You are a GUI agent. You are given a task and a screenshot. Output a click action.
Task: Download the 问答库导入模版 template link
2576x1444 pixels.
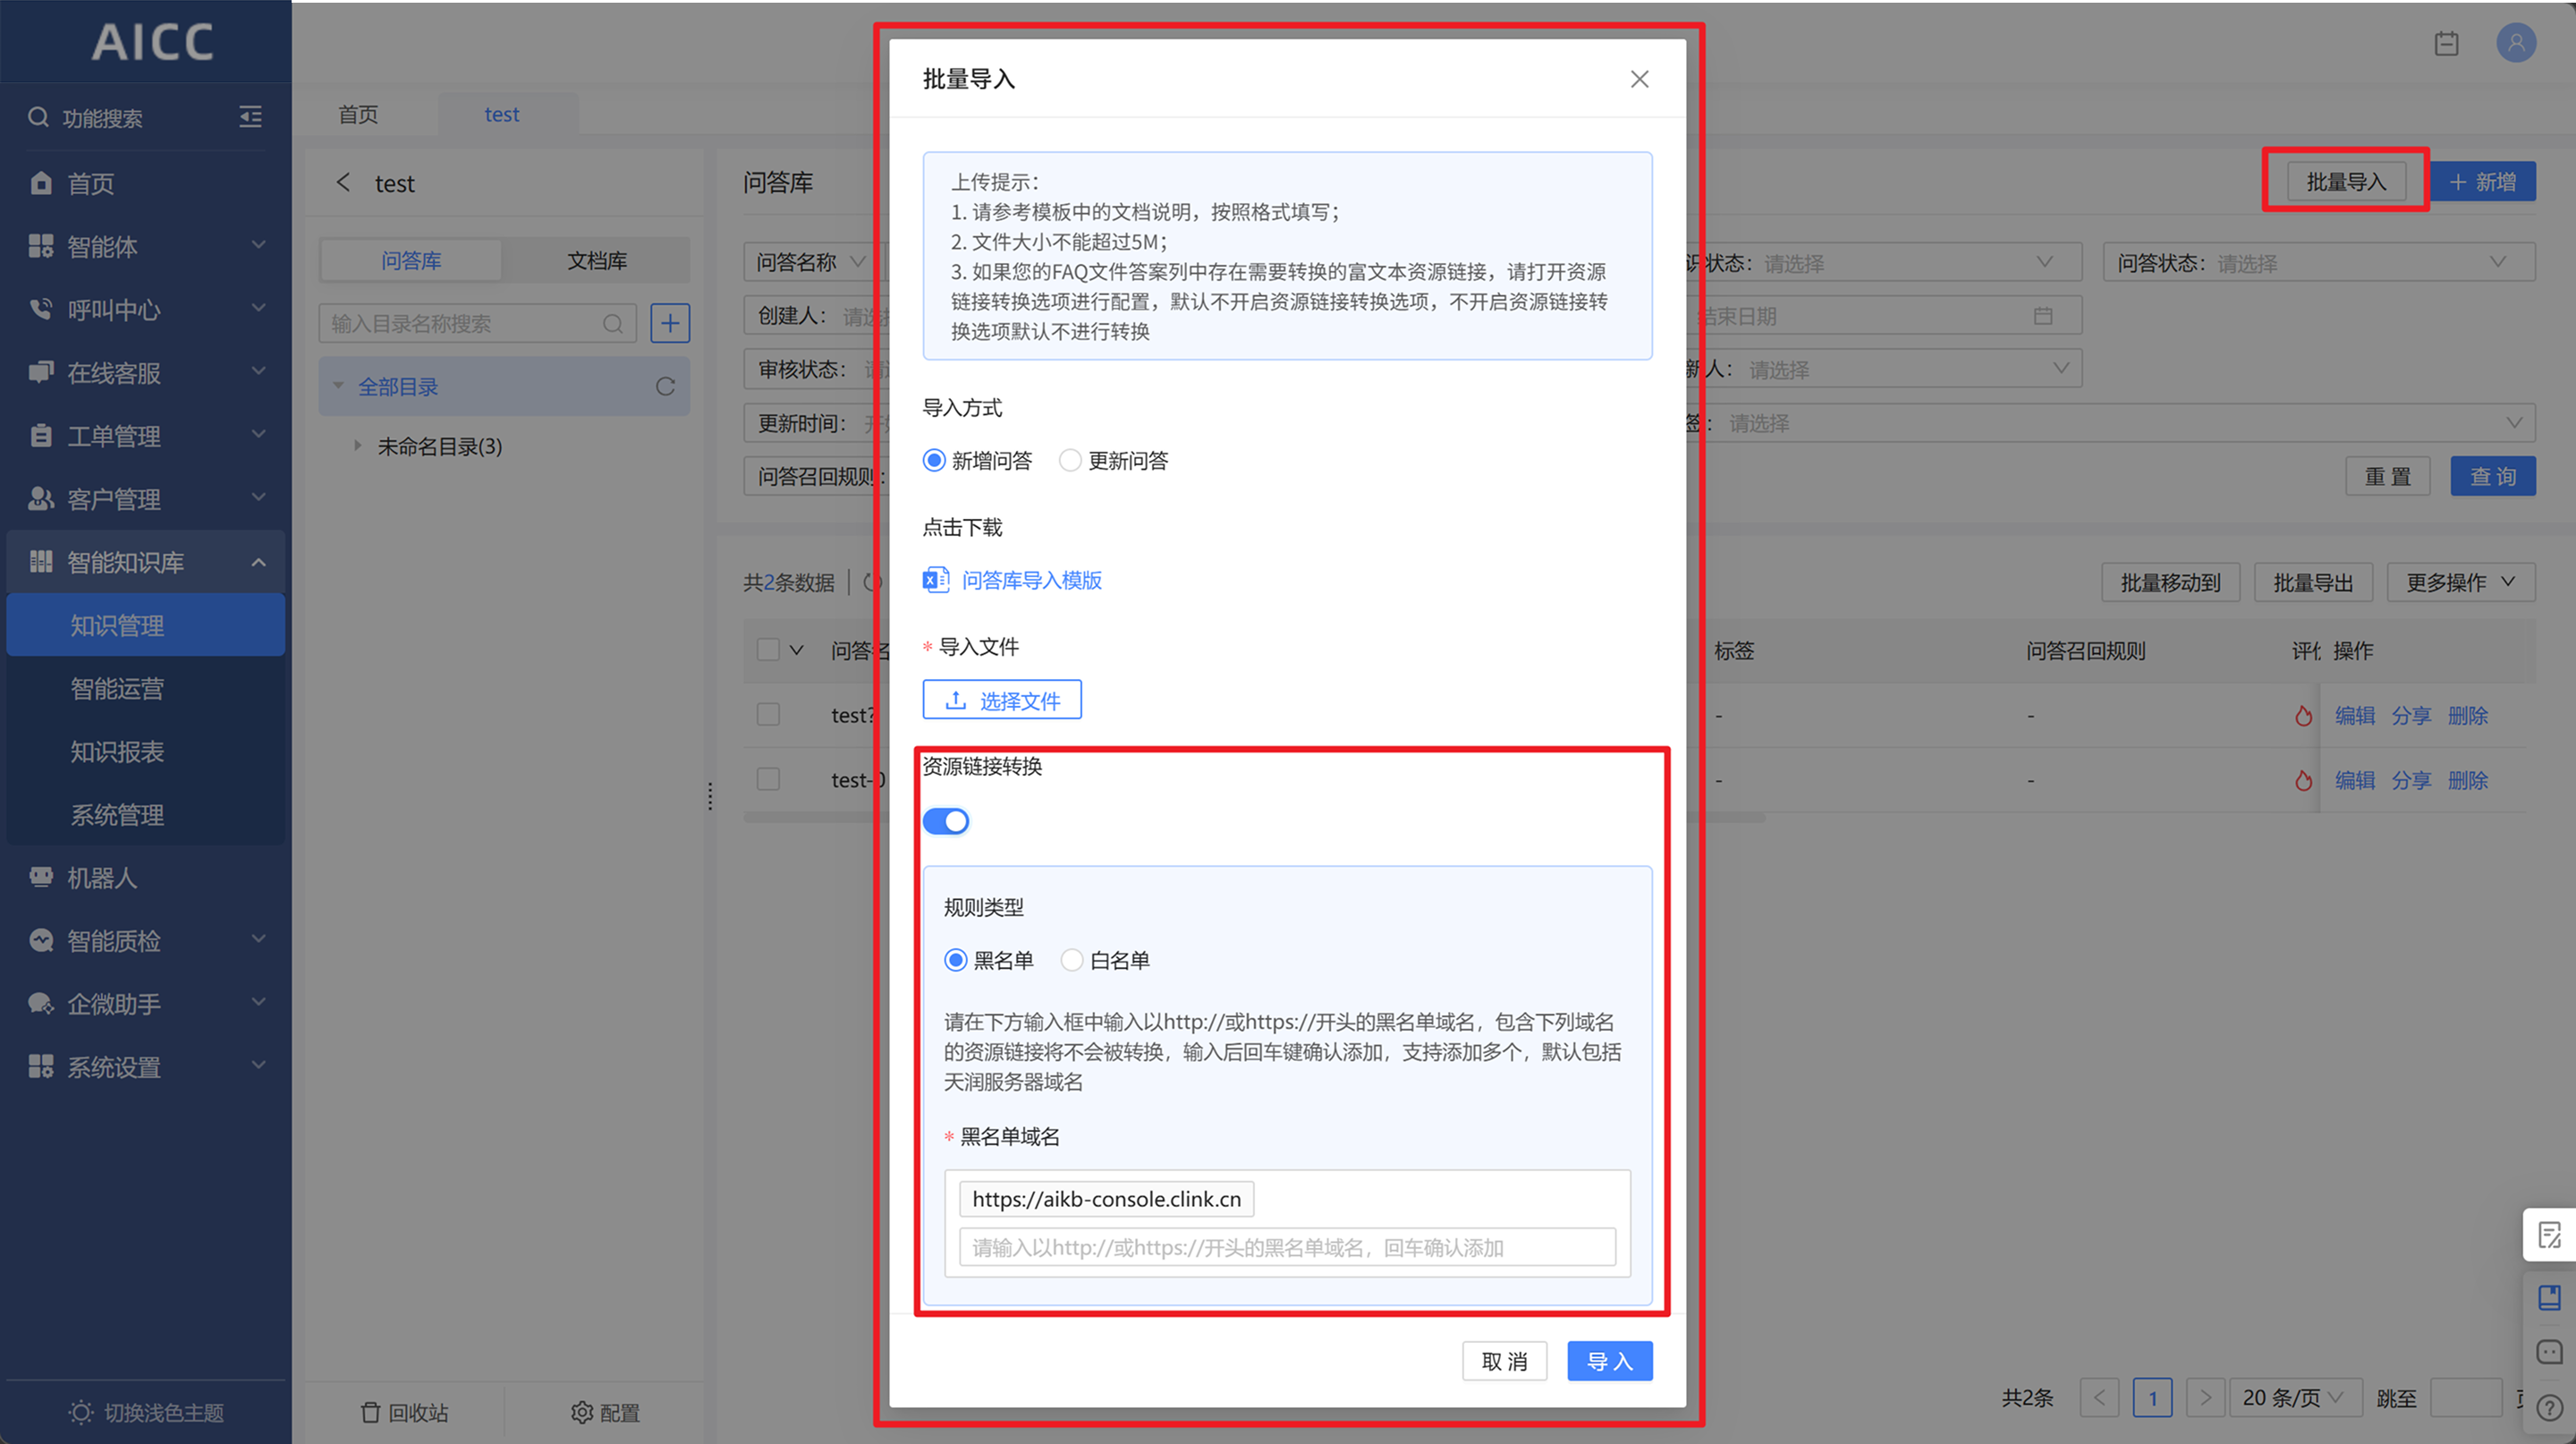coord(1031,580)
